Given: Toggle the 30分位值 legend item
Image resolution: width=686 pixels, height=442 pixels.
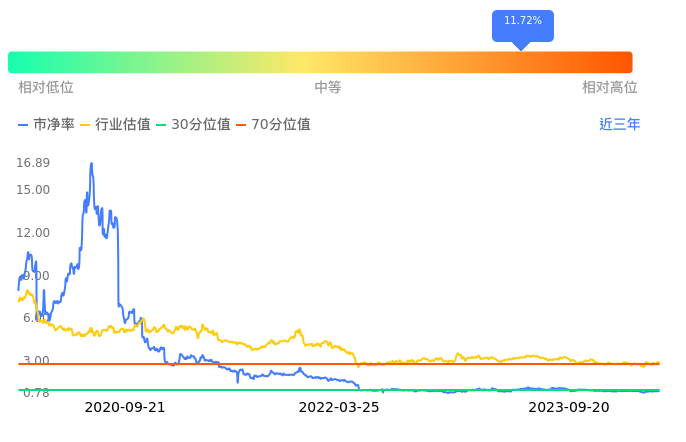Looking at the screenshot, I should pos(194,125).
